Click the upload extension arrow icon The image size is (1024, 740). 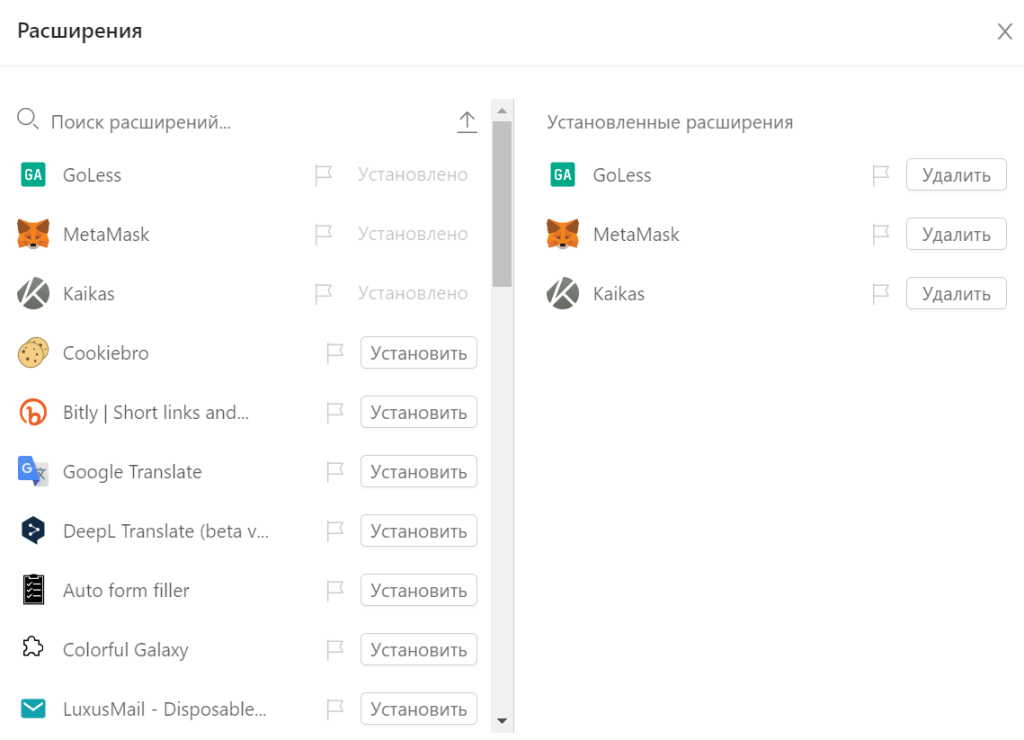467,122
